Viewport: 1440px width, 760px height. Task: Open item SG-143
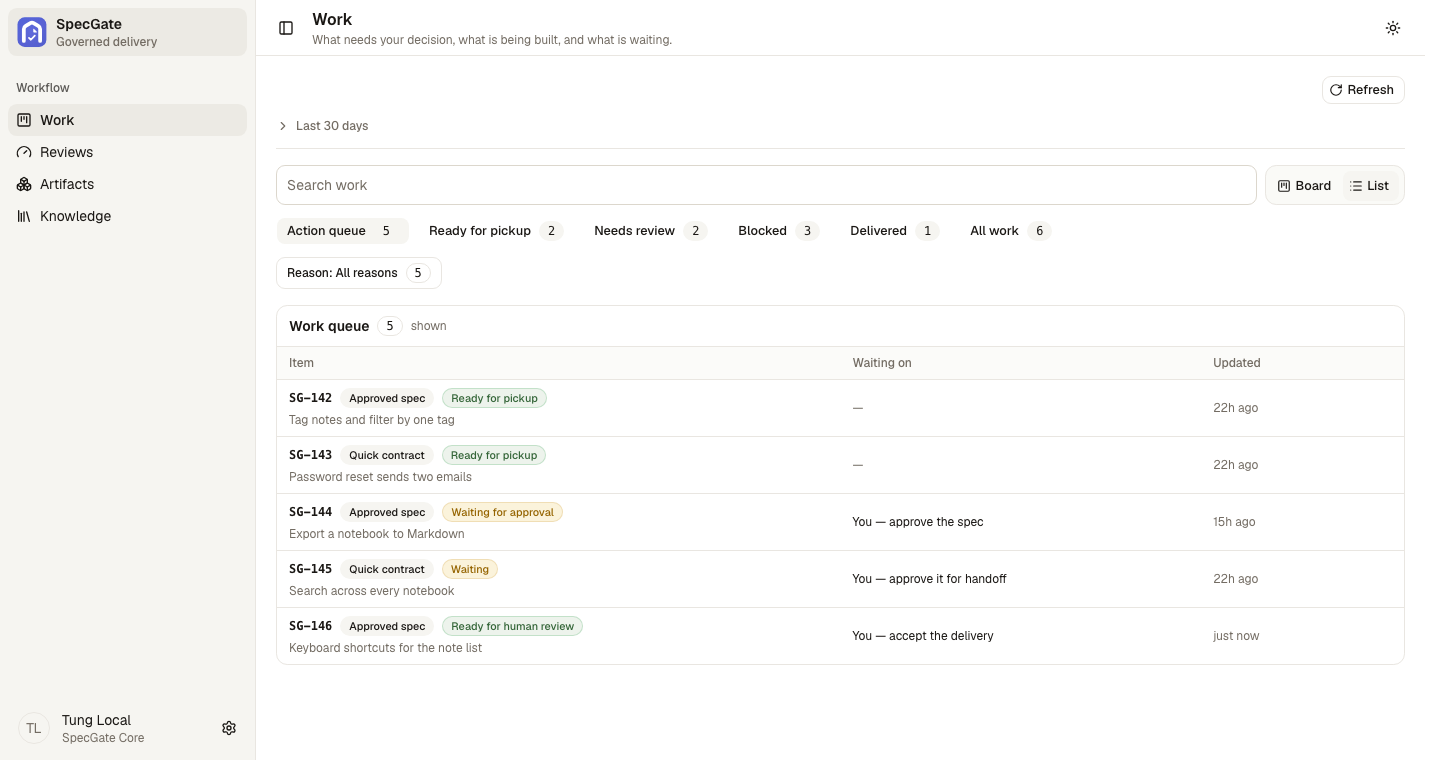[x=840, y=465]
